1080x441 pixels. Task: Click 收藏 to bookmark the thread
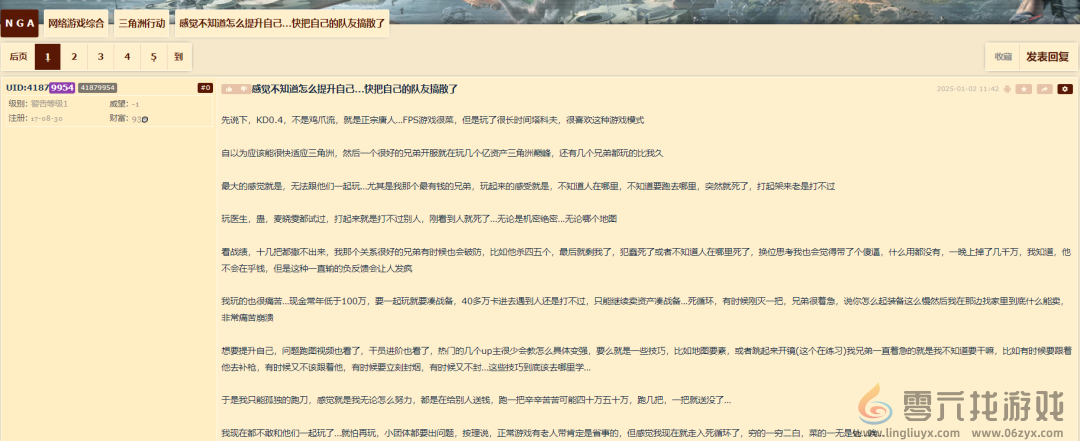click(1002, 57)
